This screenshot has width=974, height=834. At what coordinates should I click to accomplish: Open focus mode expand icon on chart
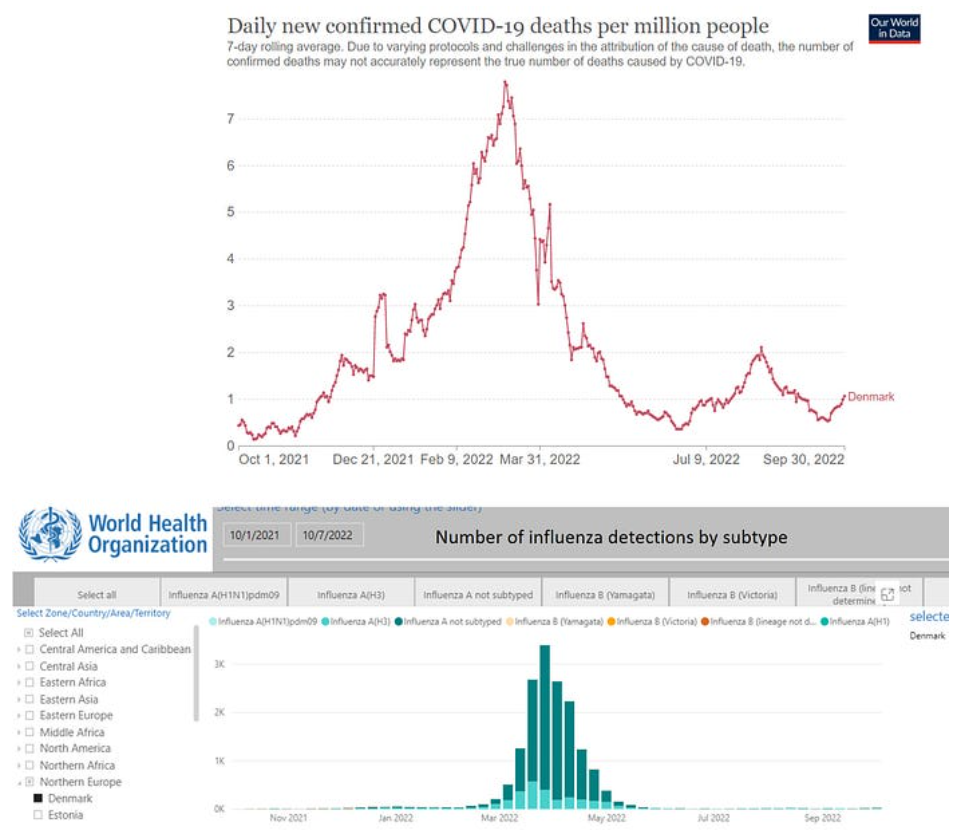pyautogui.click(x=887, y=595)
